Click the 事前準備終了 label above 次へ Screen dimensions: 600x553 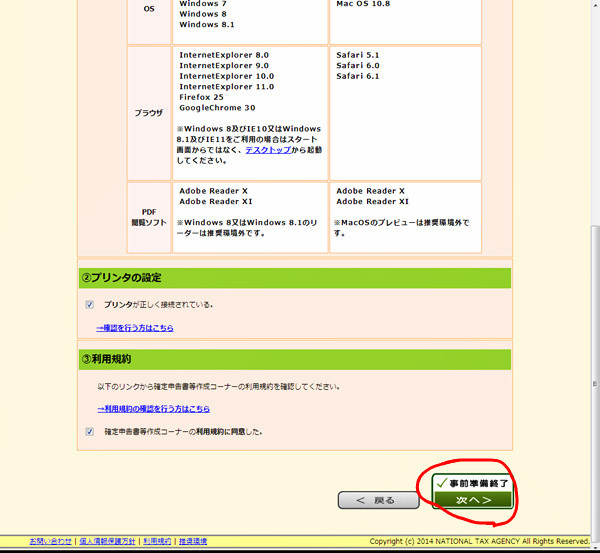[473, 483]
